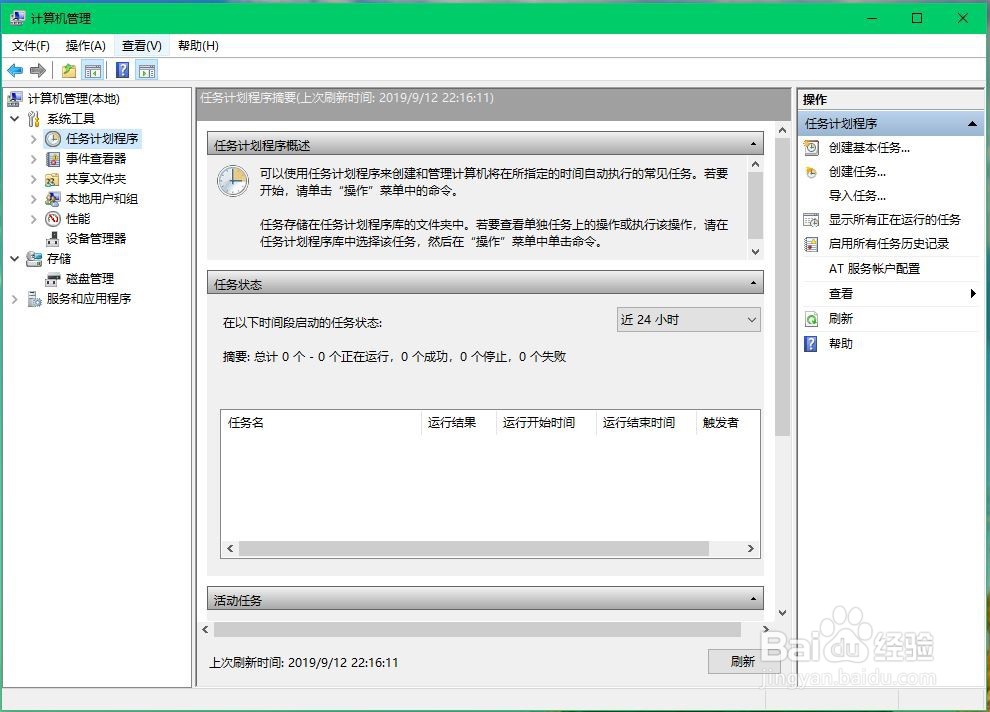Screen dimensions: 990x712
Task: Click the 本地用户和组 icon
Action: click(x=53, y=199)
